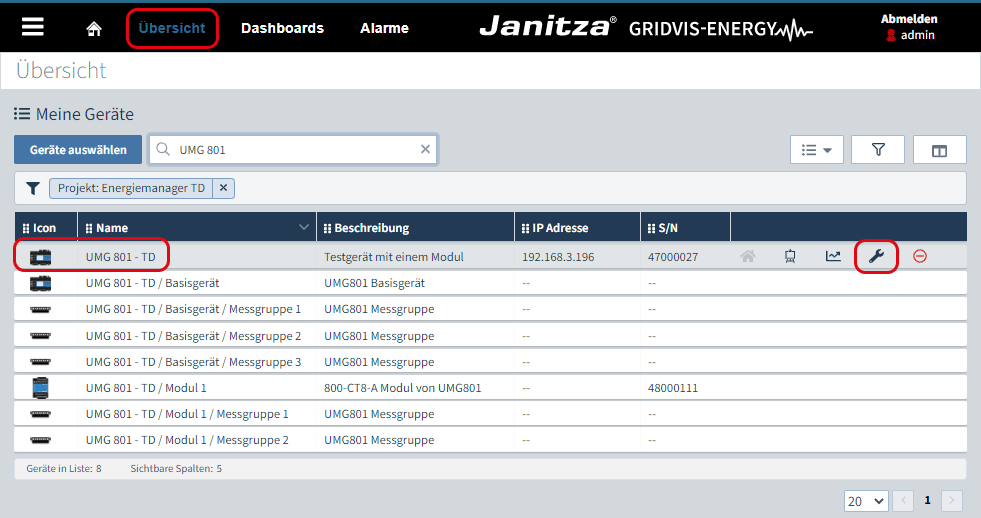
Task: Open the Alarme tab
Action: [384, 28]
